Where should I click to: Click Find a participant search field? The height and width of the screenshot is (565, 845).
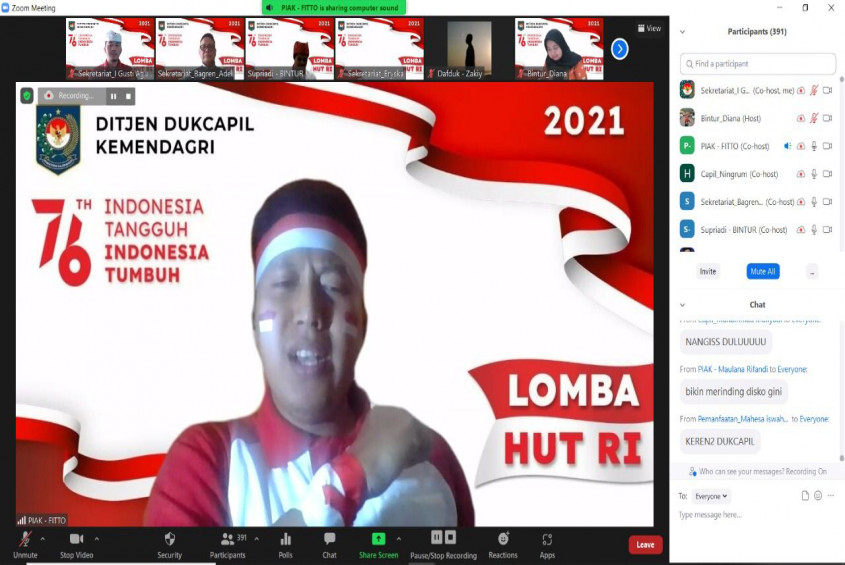(758, 64)
